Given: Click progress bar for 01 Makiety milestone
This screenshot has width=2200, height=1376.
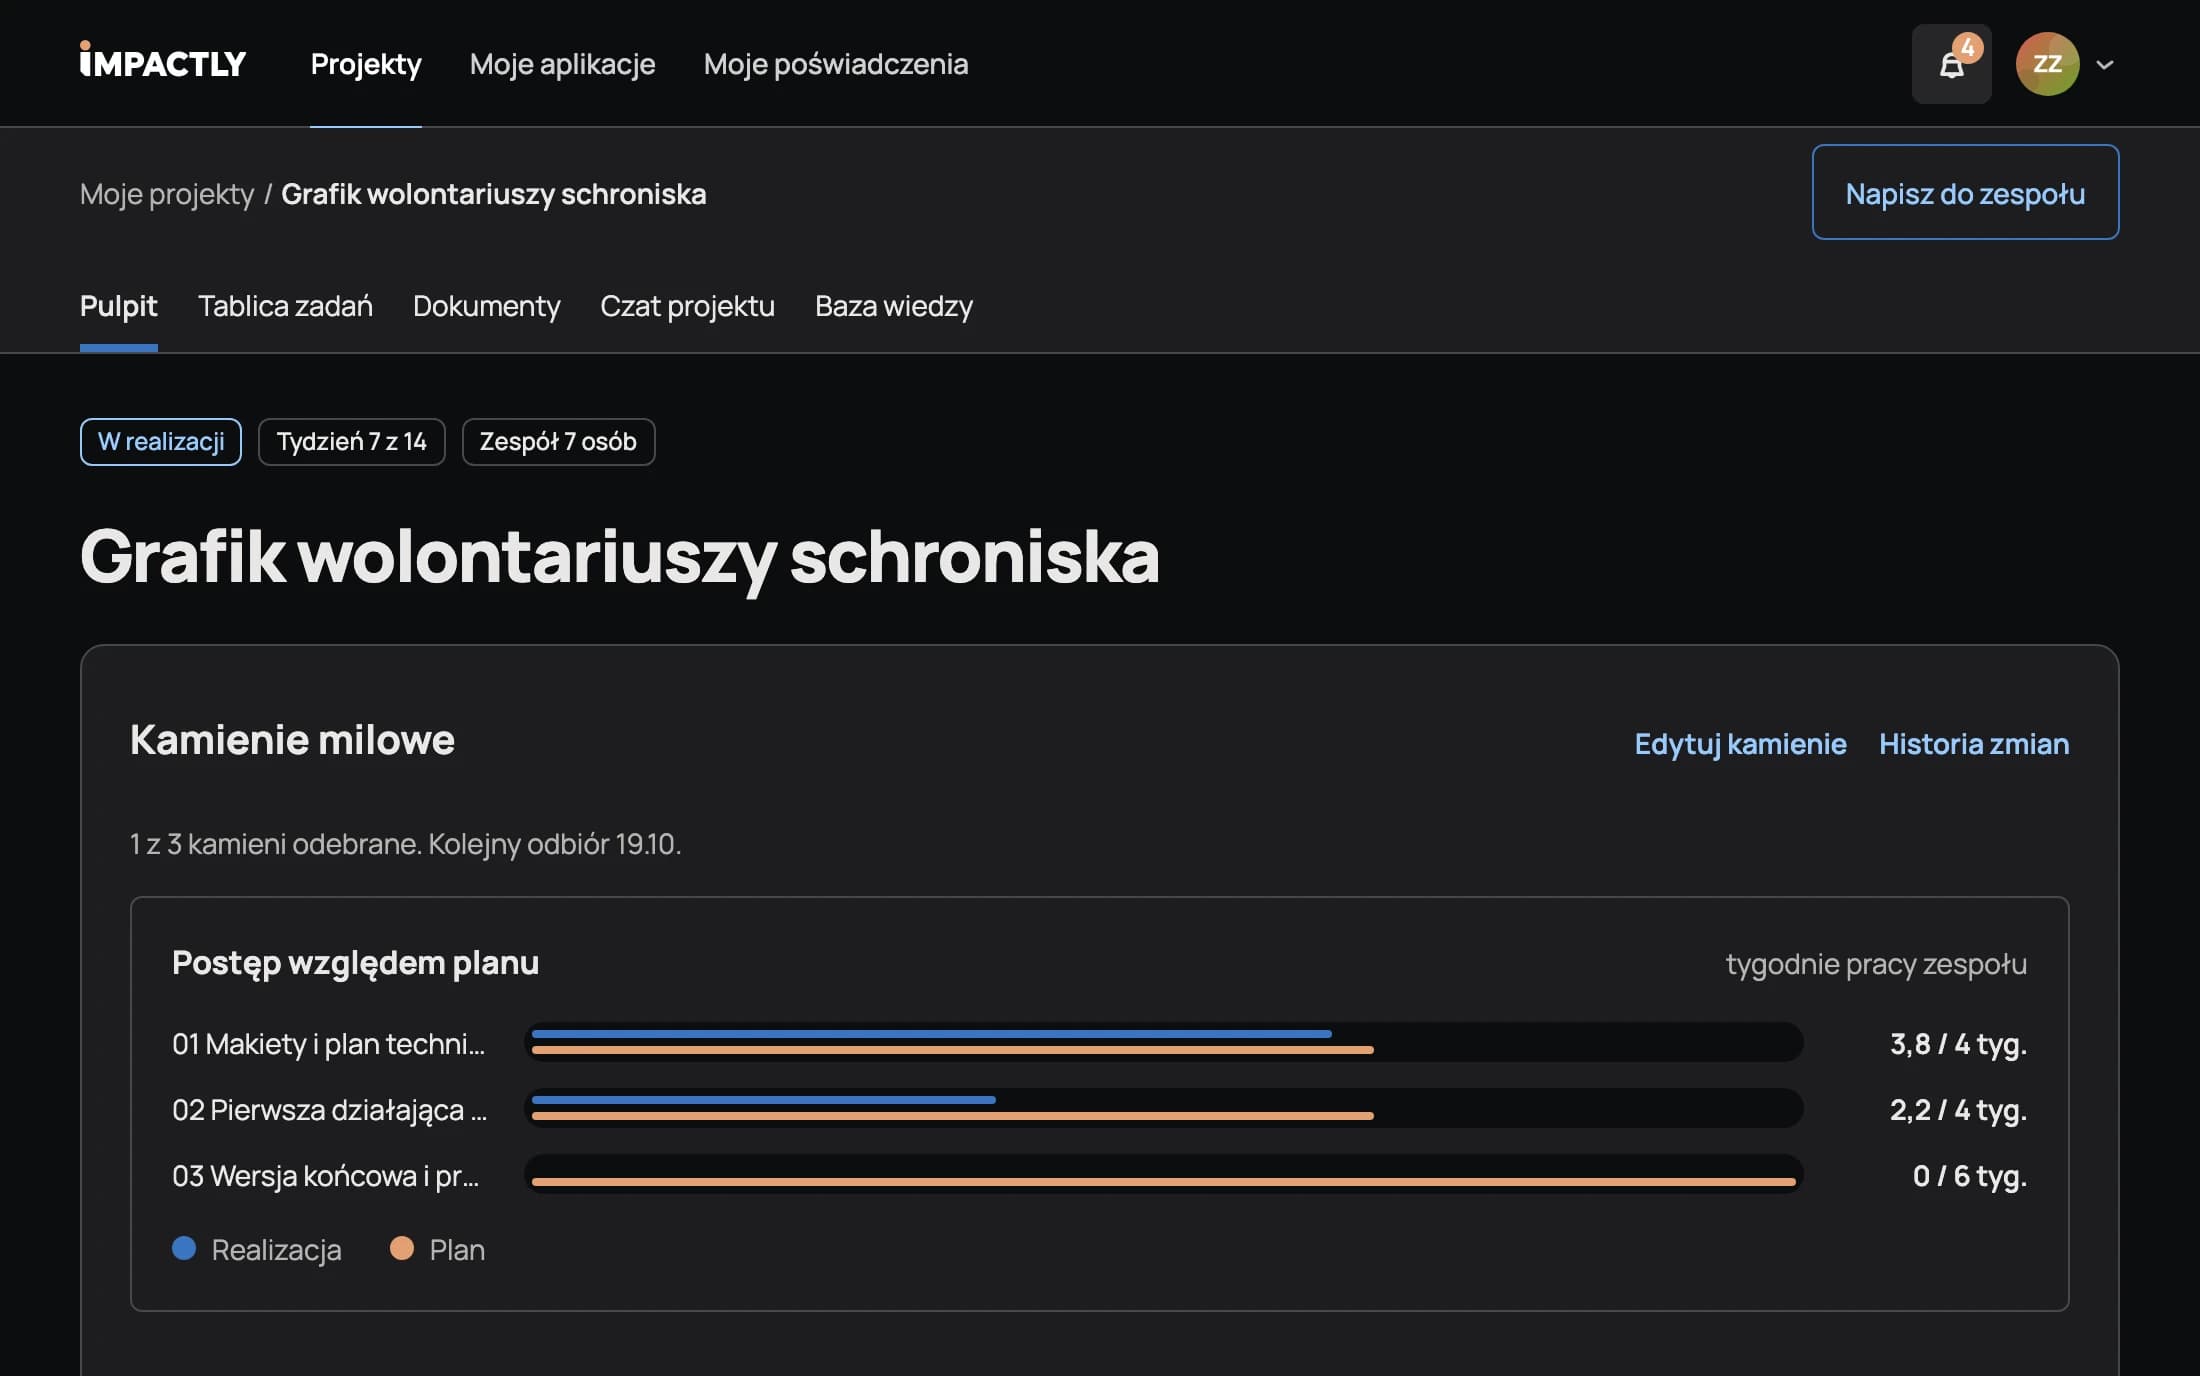Looking at the screenshot, I should (x=1164, y=1042).
